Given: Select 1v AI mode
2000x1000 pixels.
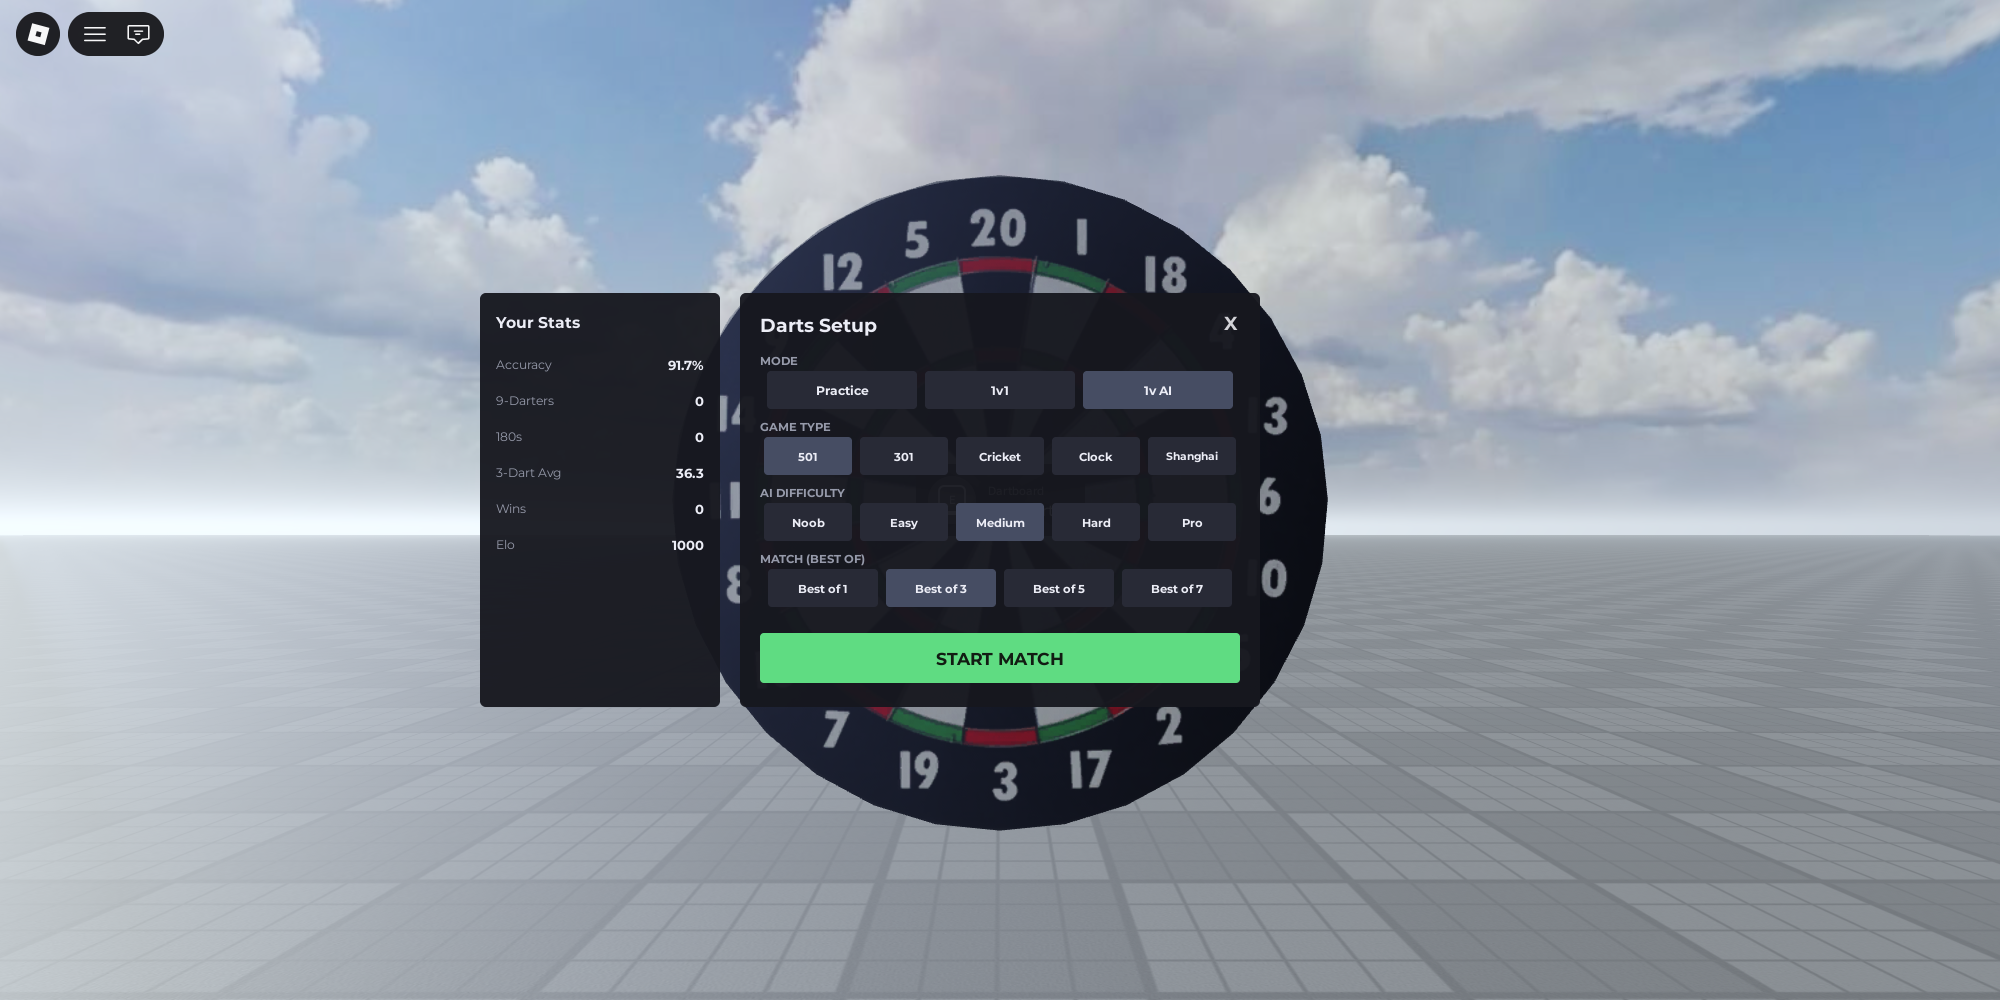Looking at the screenshot, I should [x=1158, y=390].
